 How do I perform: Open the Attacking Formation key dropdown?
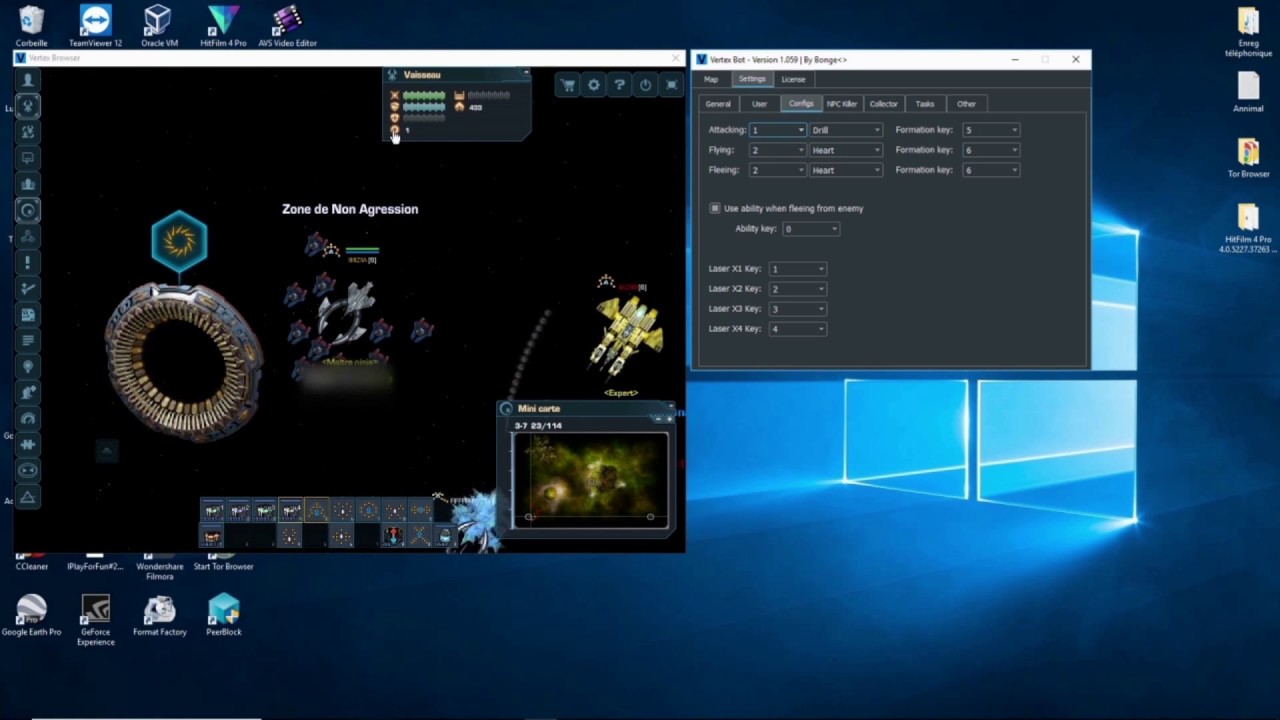(991, 130)
